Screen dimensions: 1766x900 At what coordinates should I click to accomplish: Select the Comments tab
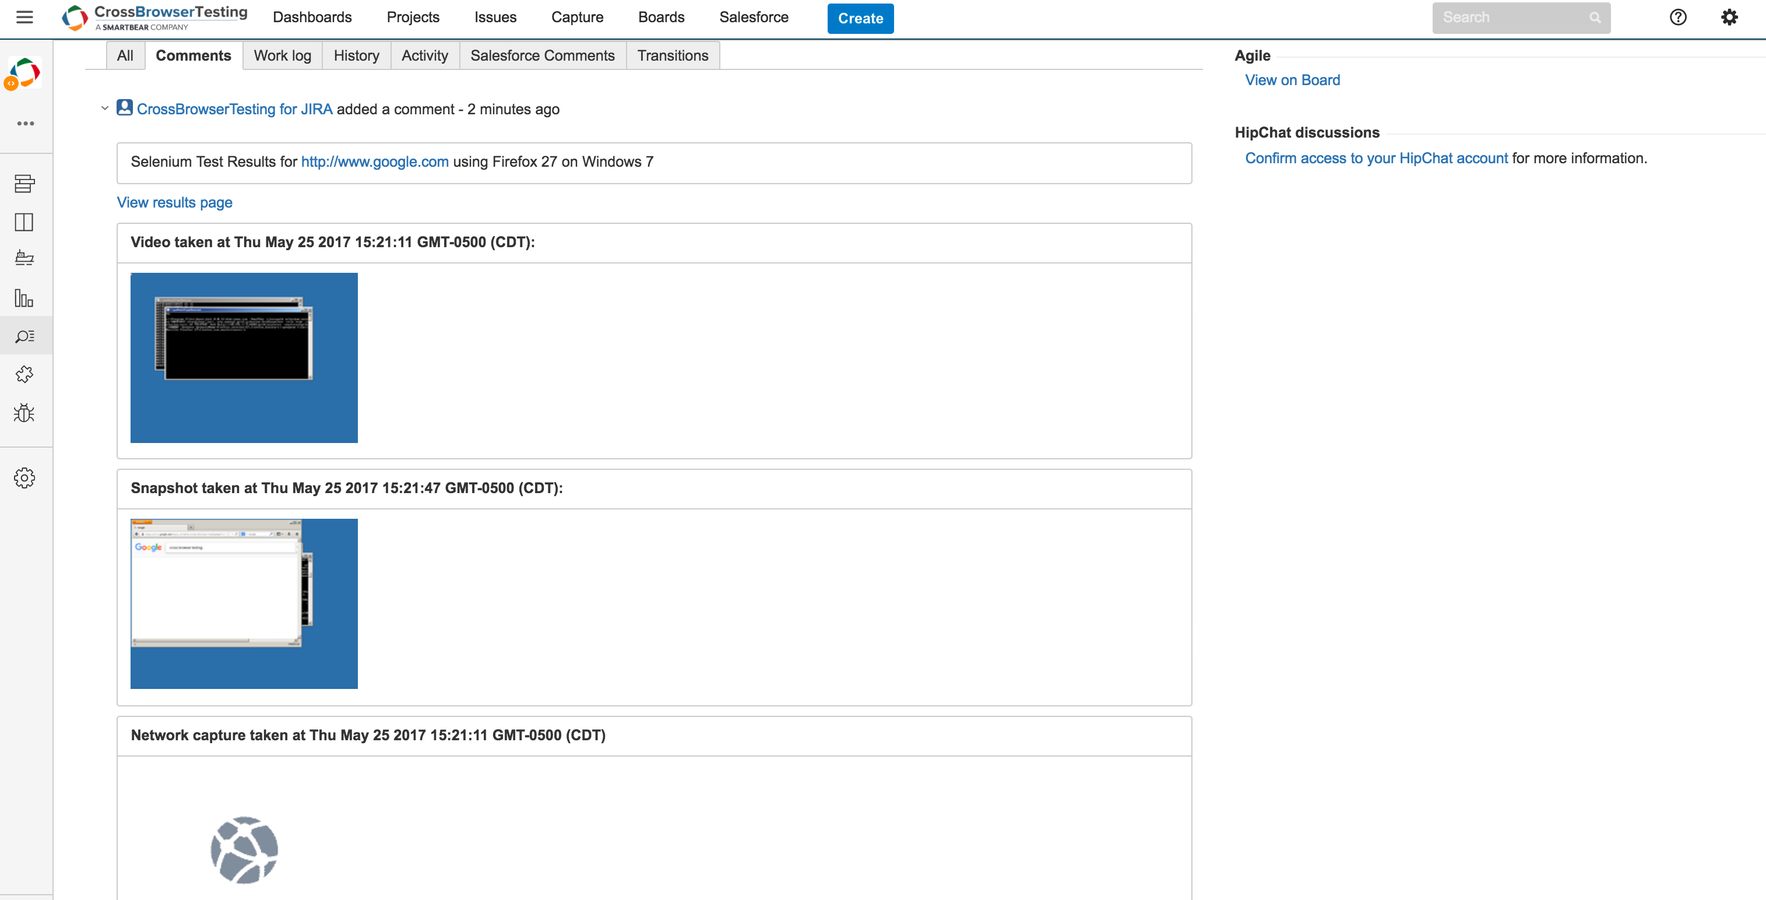pyautogui.click(x=193, y=56)
